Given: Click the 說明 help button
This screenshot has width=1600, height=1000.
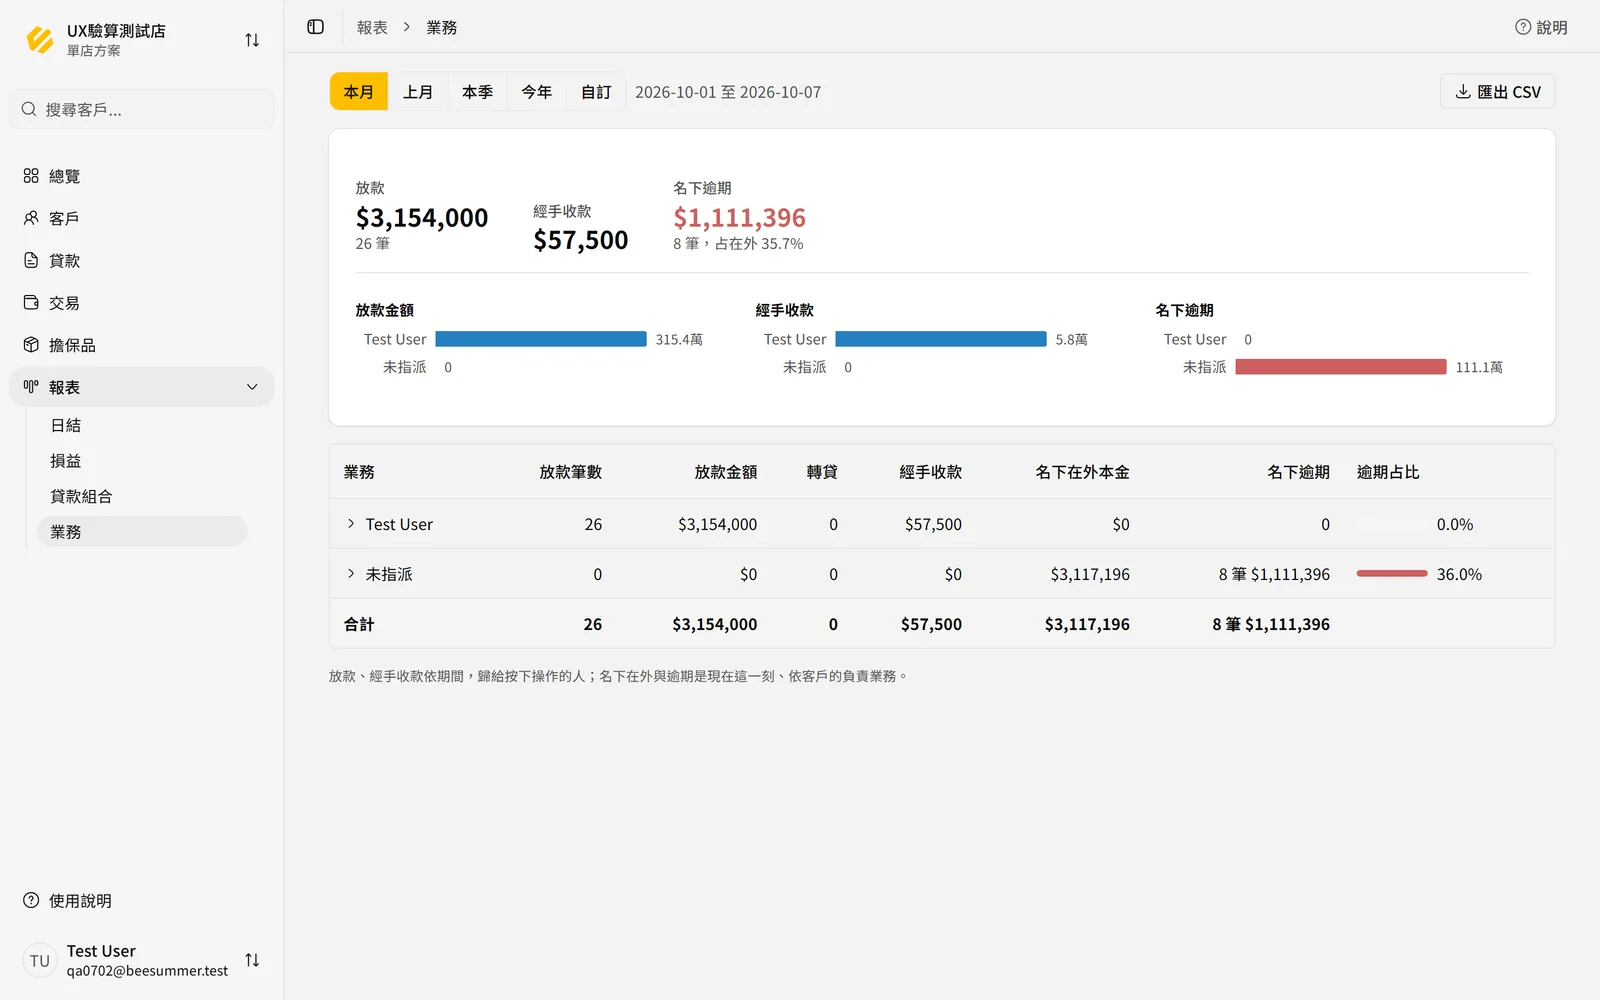Looking at the screenshot, I should tap(1541, 27).
